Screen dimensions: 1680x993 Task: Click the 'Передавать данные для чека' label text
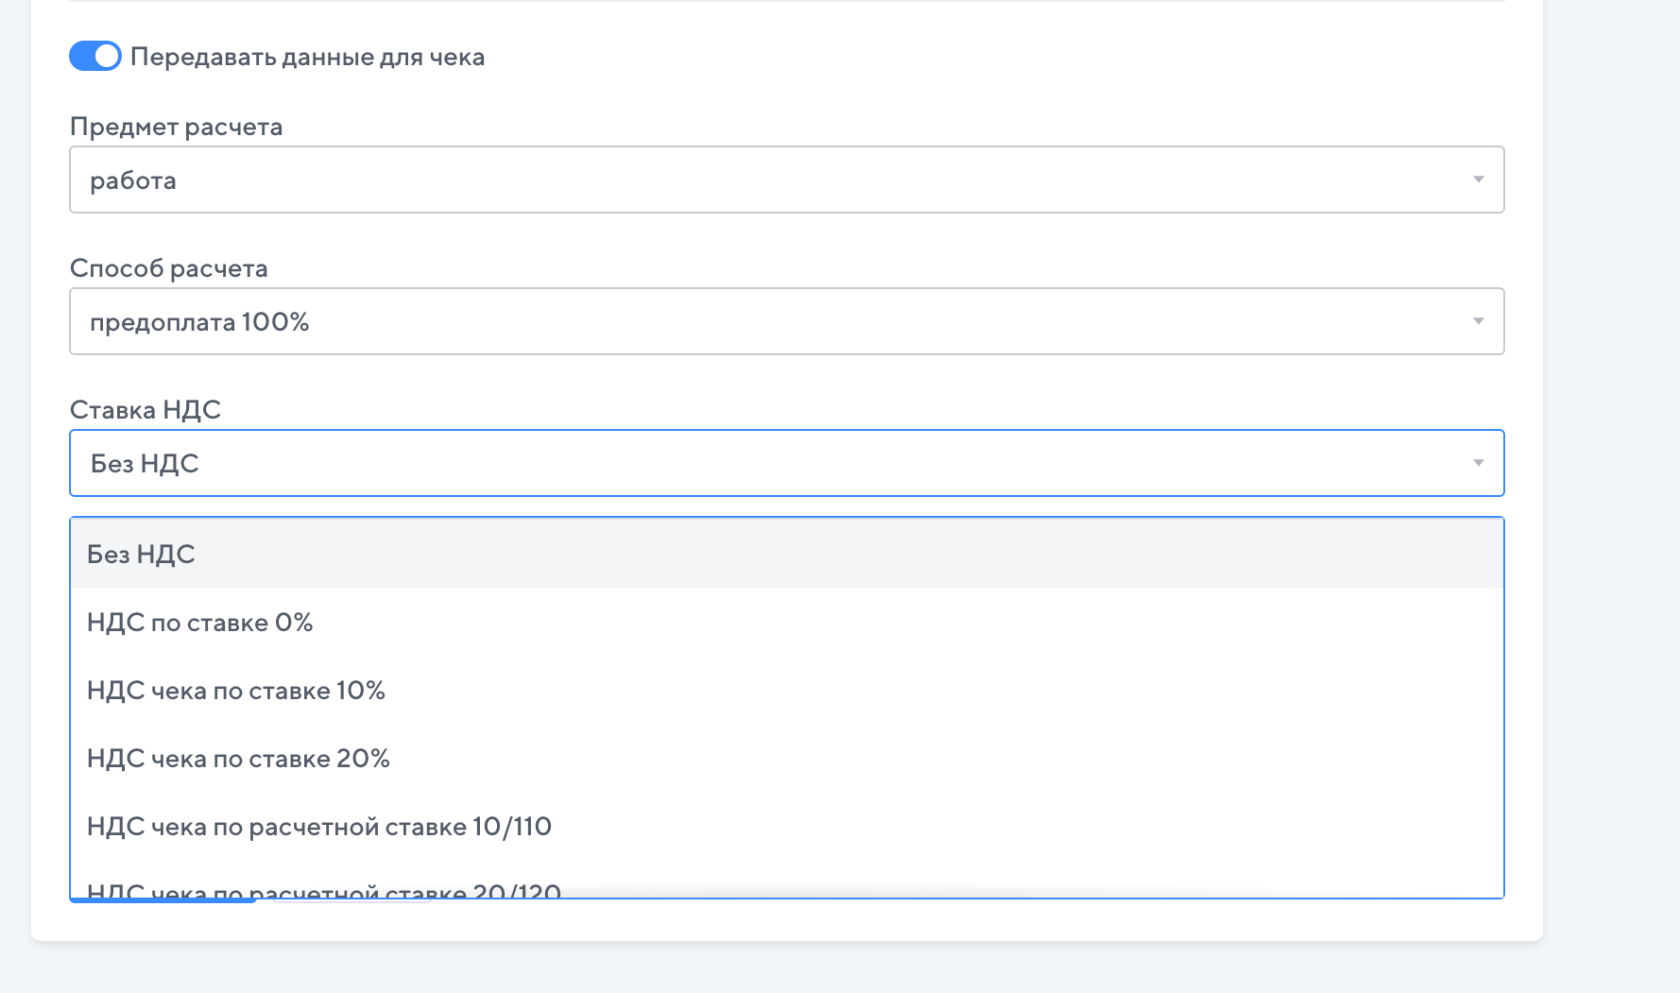pos(307,57)
